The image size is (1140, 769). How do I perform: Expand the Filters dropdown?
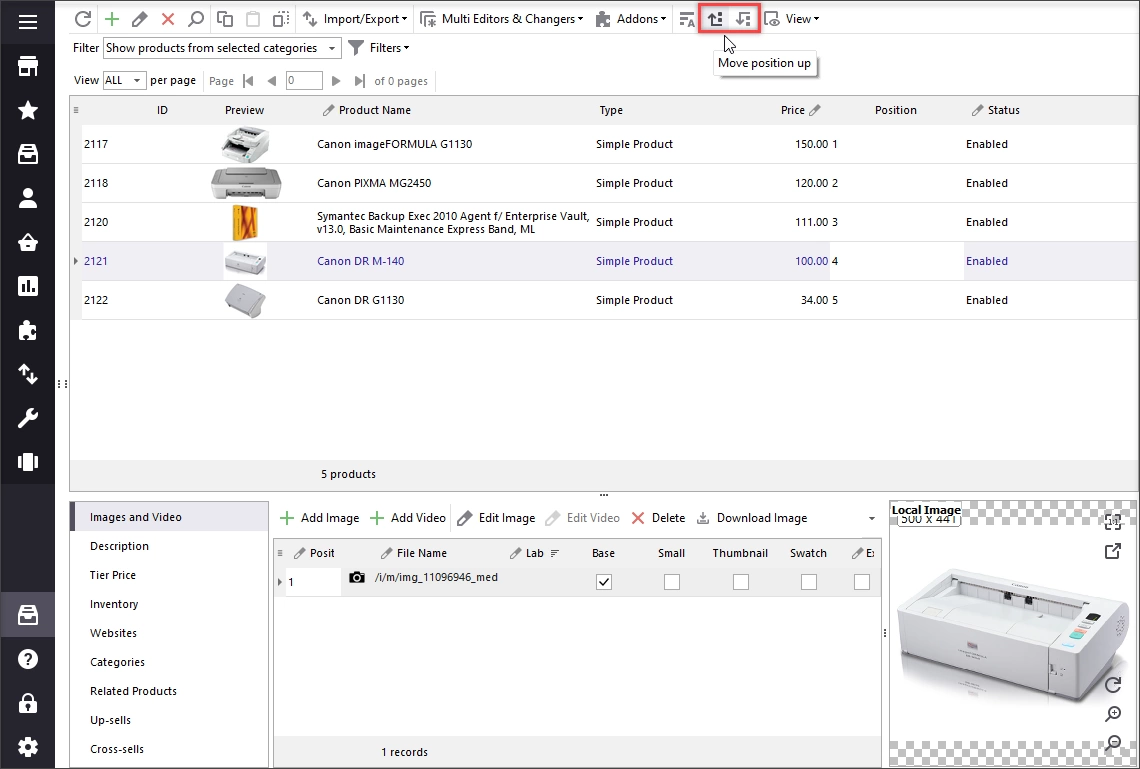[378, 48]
